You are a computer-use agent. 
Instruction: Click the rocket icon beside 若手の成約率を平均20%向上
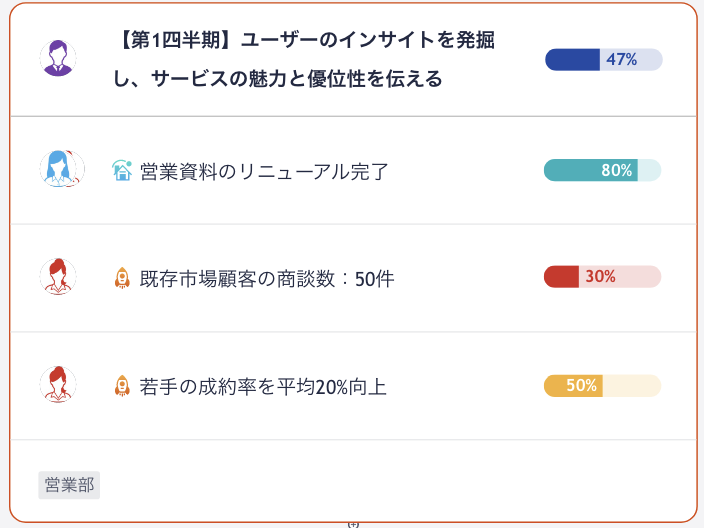pyautogui.click(x=122, y=386)
